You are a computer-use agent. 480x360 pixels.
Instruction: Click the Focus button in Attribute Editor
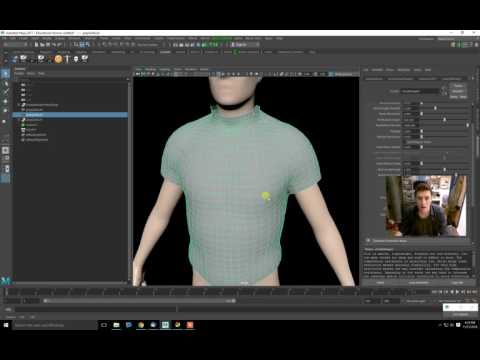(x=458, y=86)
